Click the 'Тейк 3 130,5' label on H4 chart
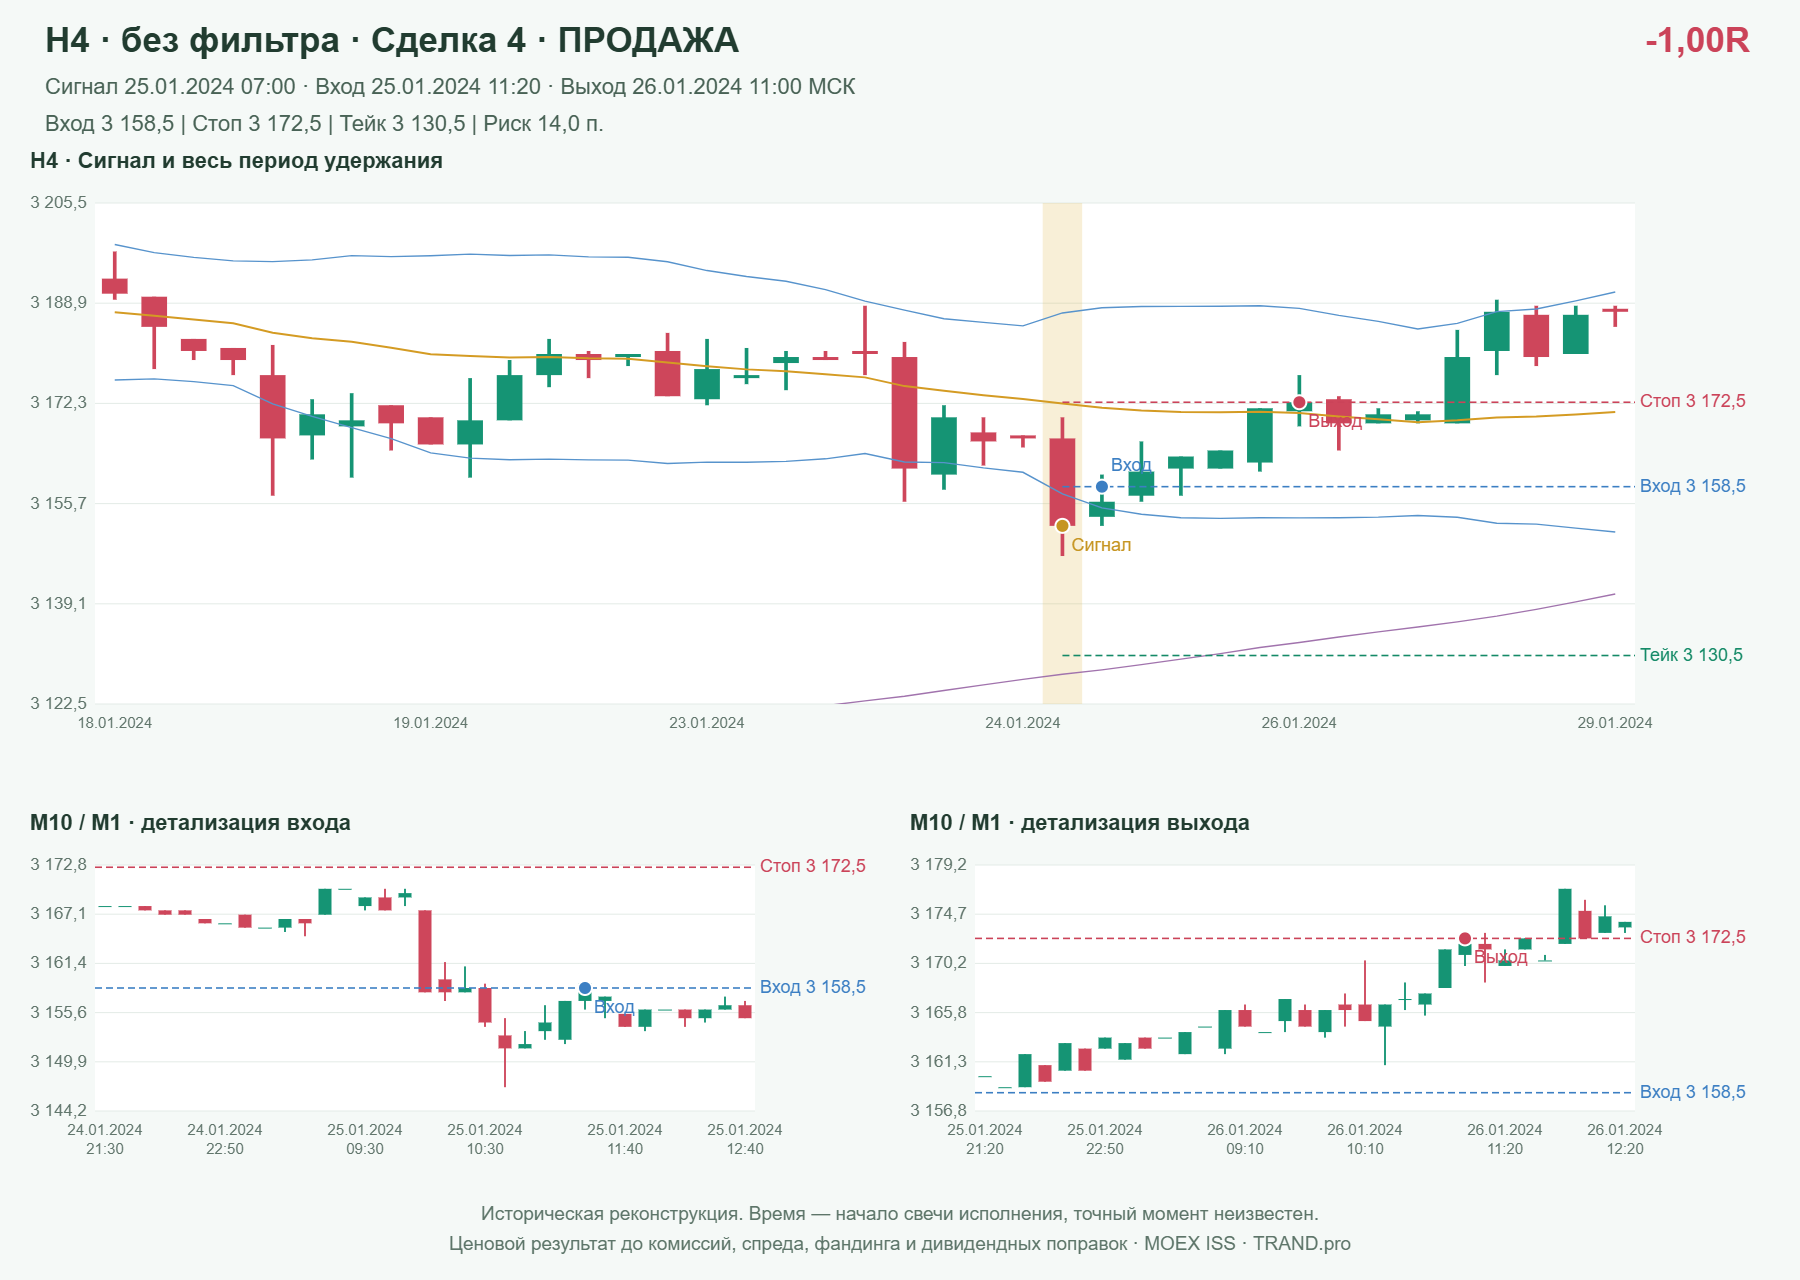 tap(1691, 655)
